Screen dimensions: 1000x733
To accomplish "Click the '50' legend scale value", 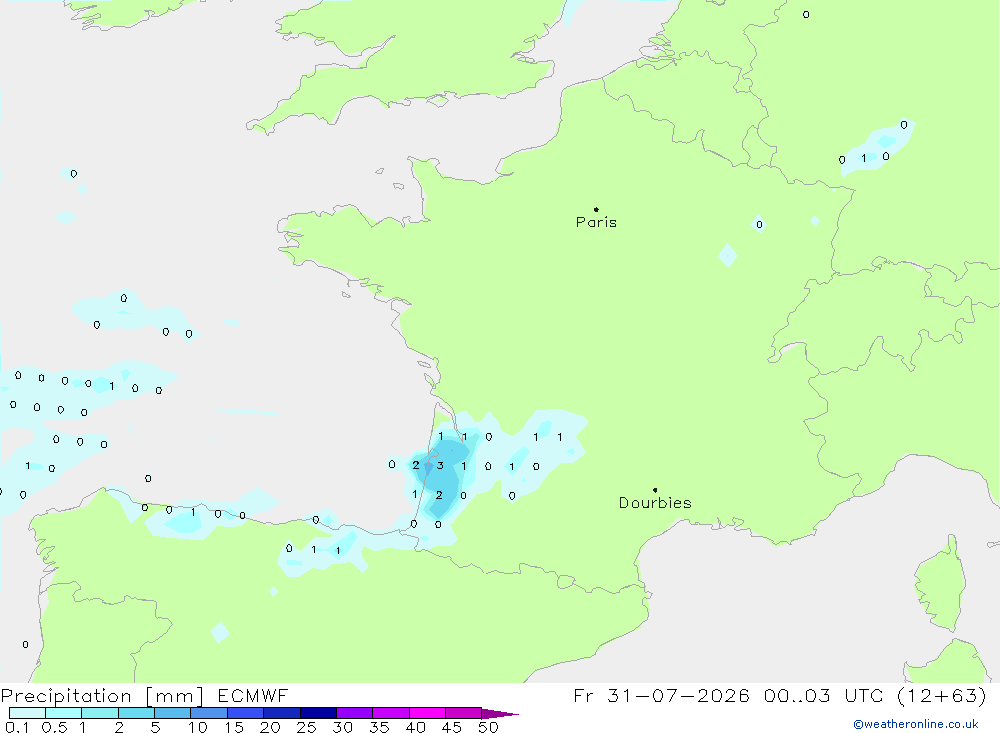I will coord(488,727).
